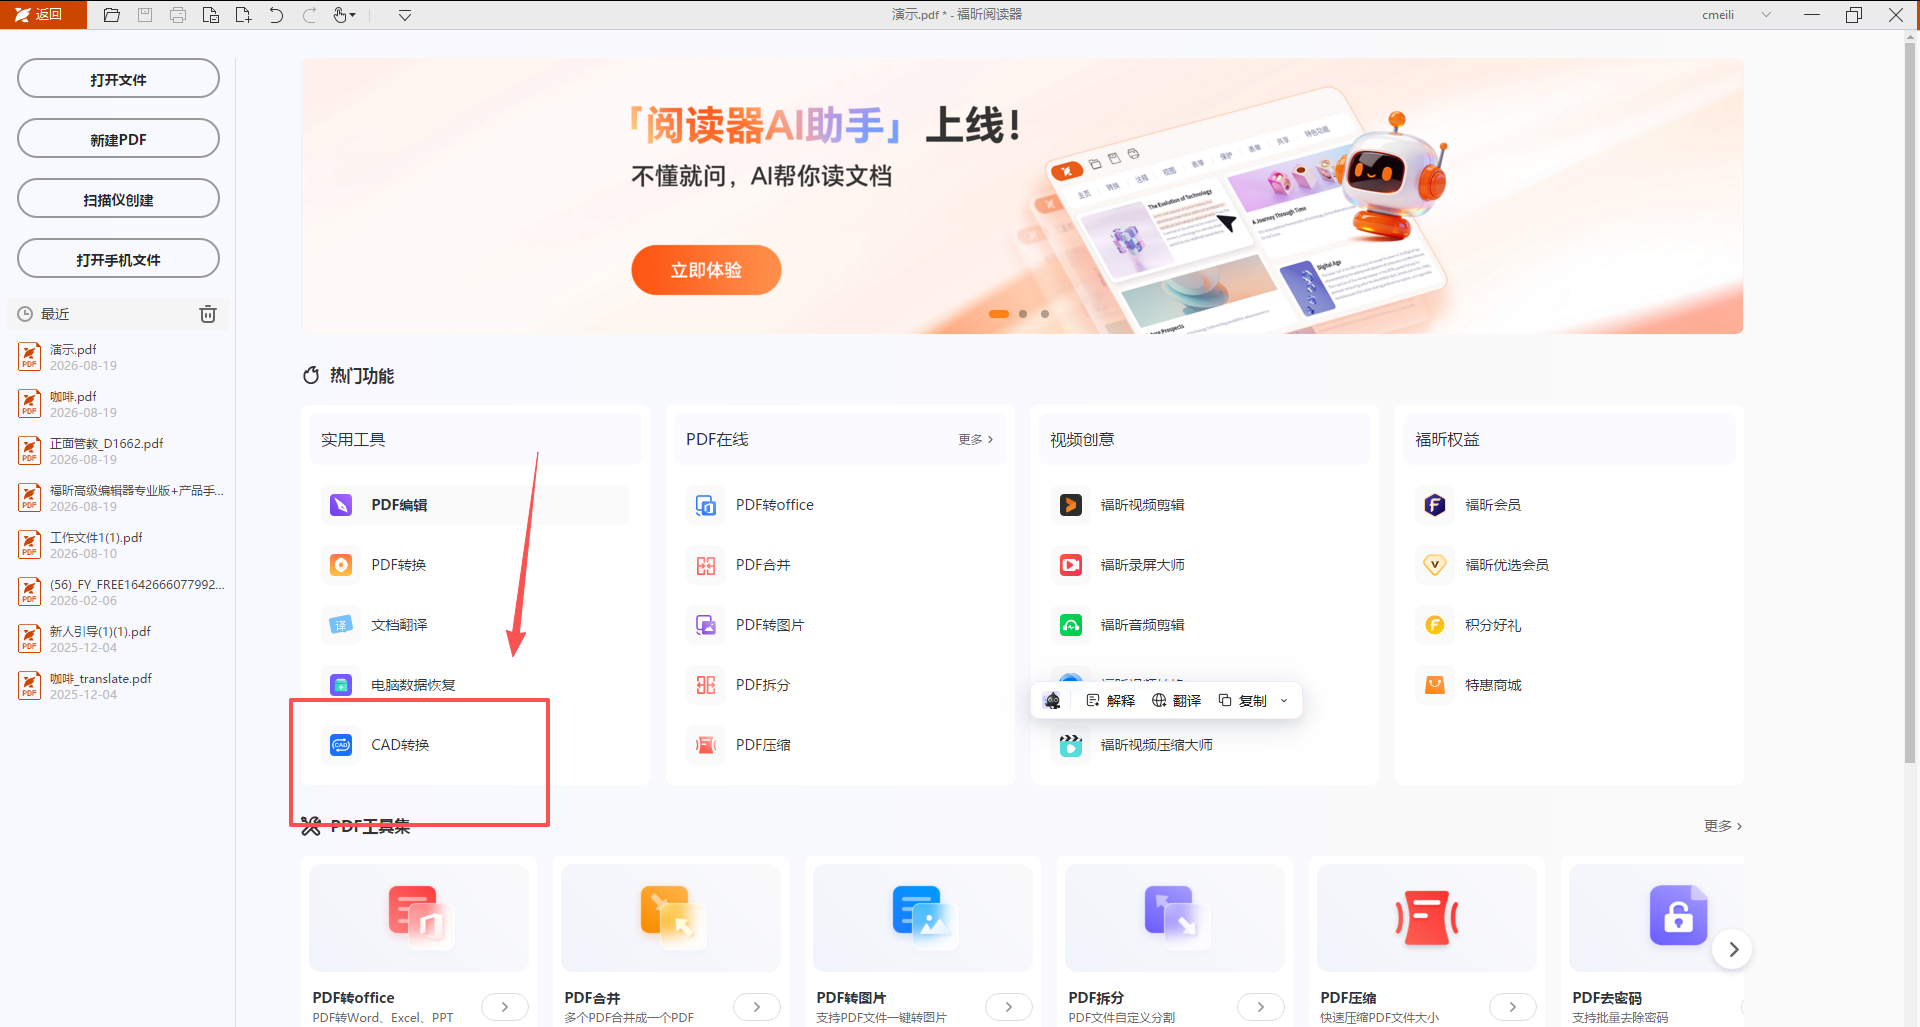Click the new blank page icon with plus

click(x=243, y=15)
